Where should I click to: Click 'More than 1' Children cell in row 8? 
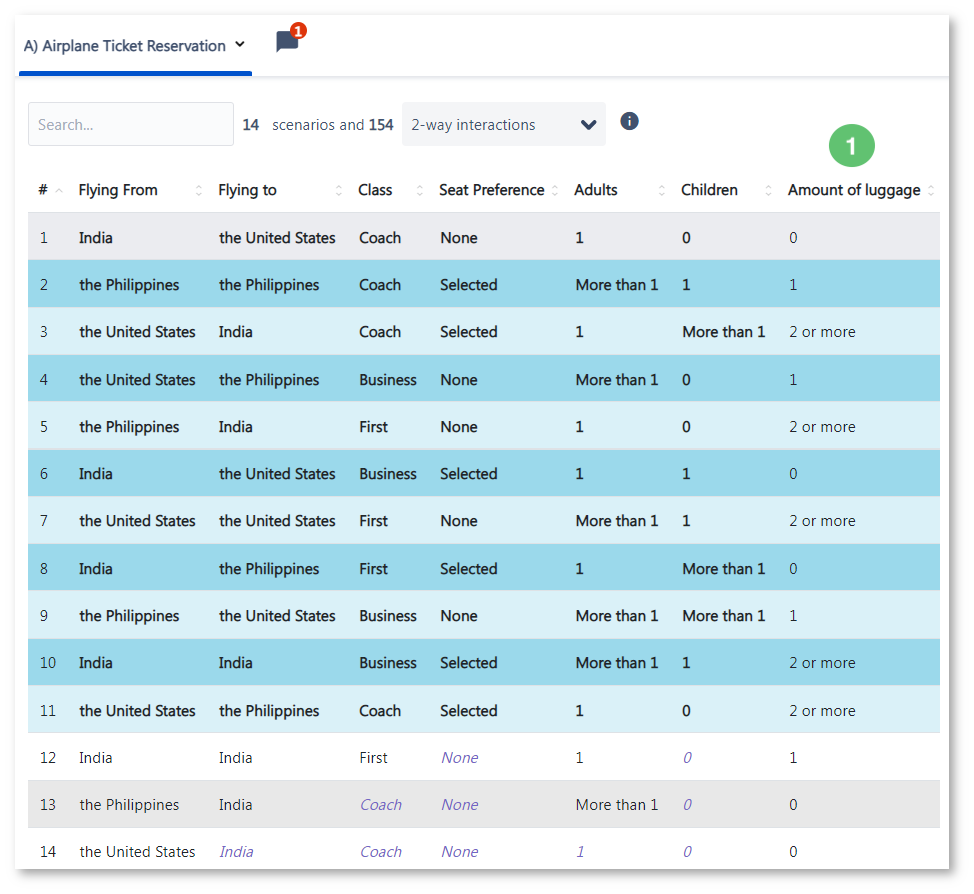[724, 569]
